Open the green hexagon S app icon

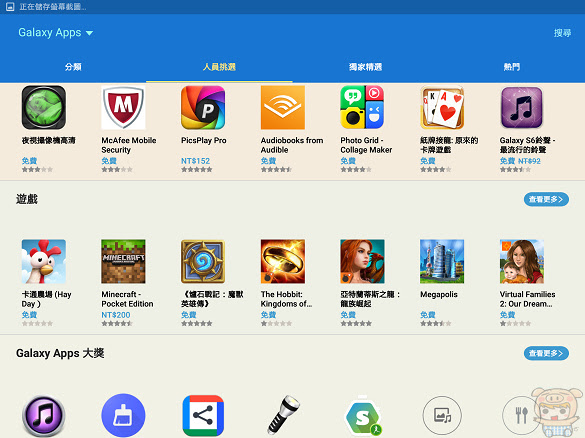(x=363, y=416)
